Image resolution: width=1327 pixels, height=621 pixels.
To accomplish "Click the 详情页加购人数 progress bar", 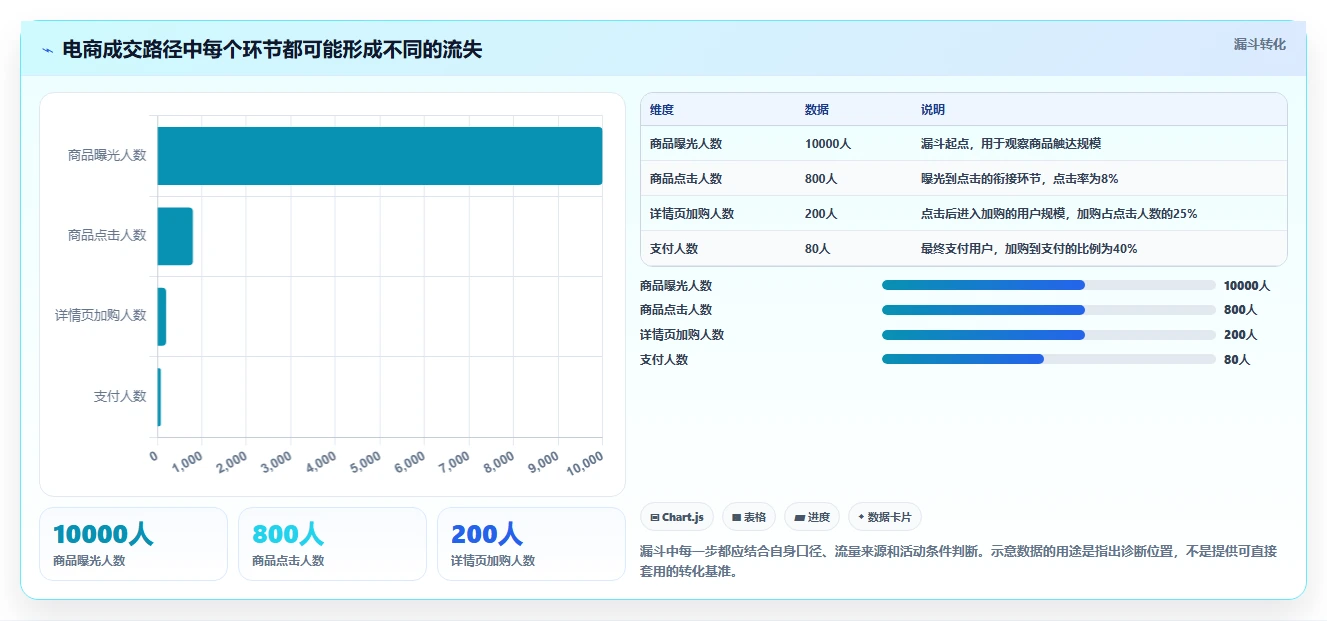I will point(1049,335).
